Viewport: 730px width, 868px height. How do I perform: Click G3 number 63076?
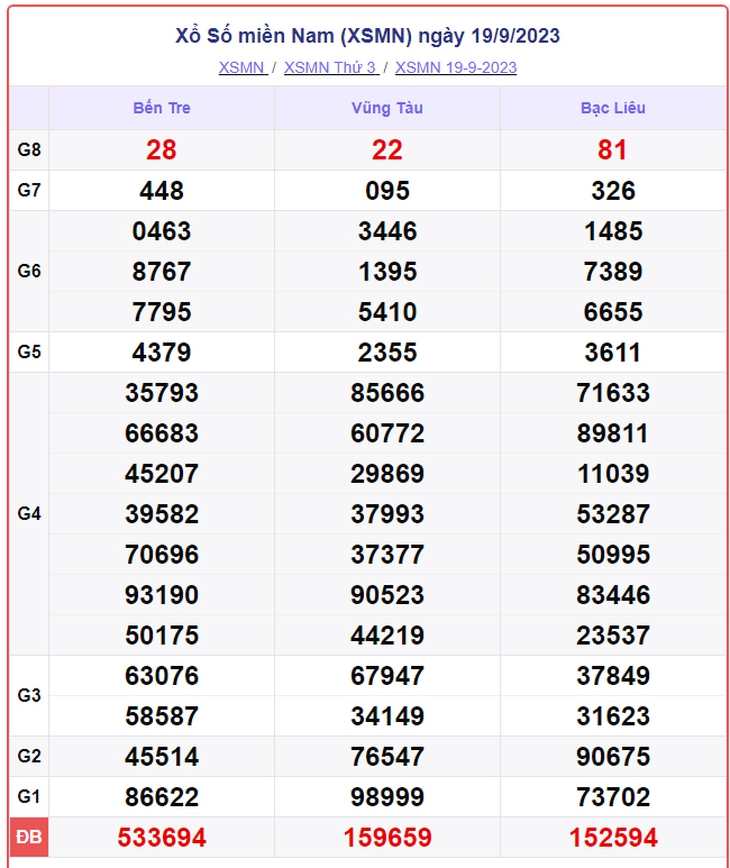point(162,676)
